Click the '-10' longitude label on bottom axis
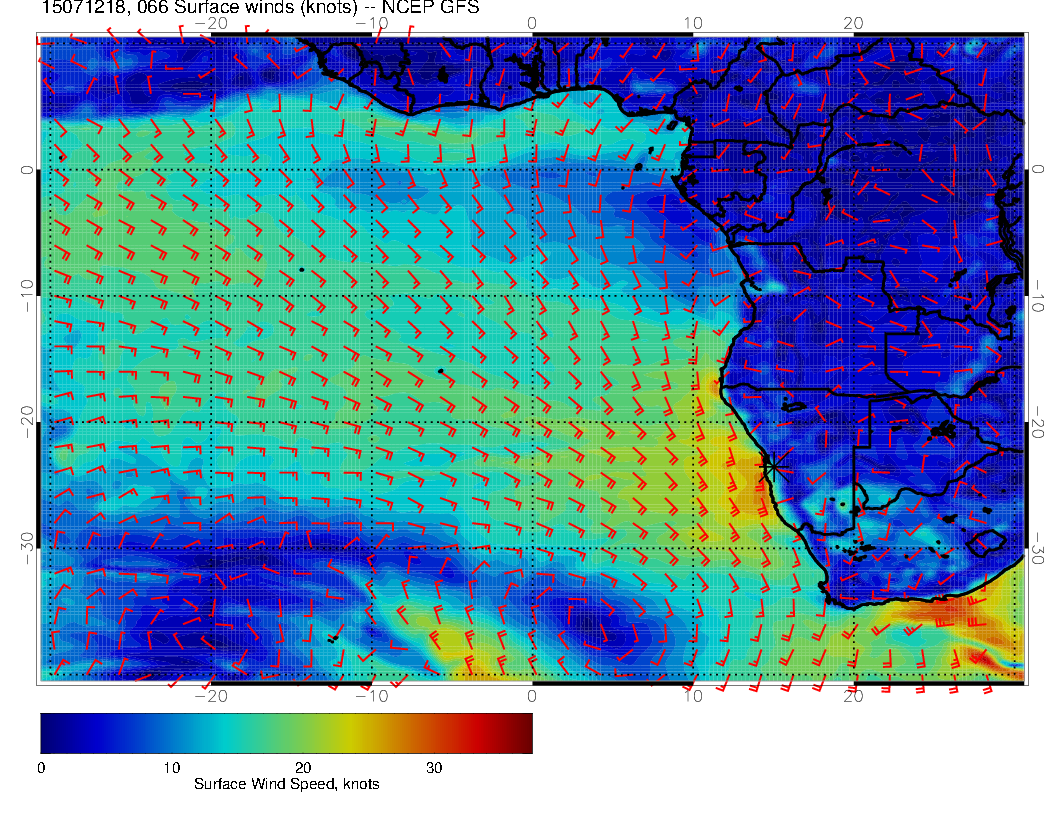 click(x=372, y=696)
